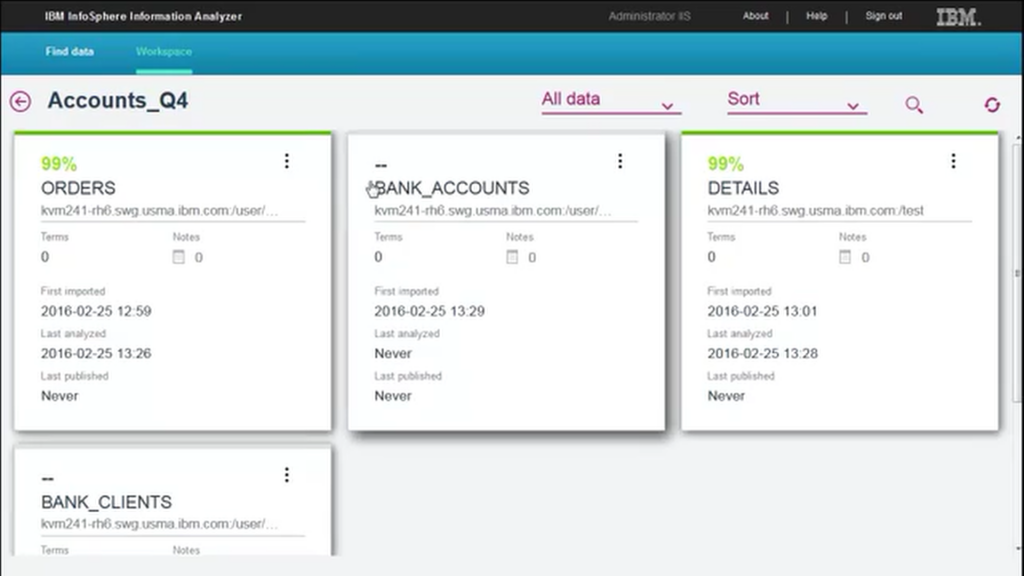Open the DETAILS card options menu
The image size is (1024, 576).
coord(953,161)
